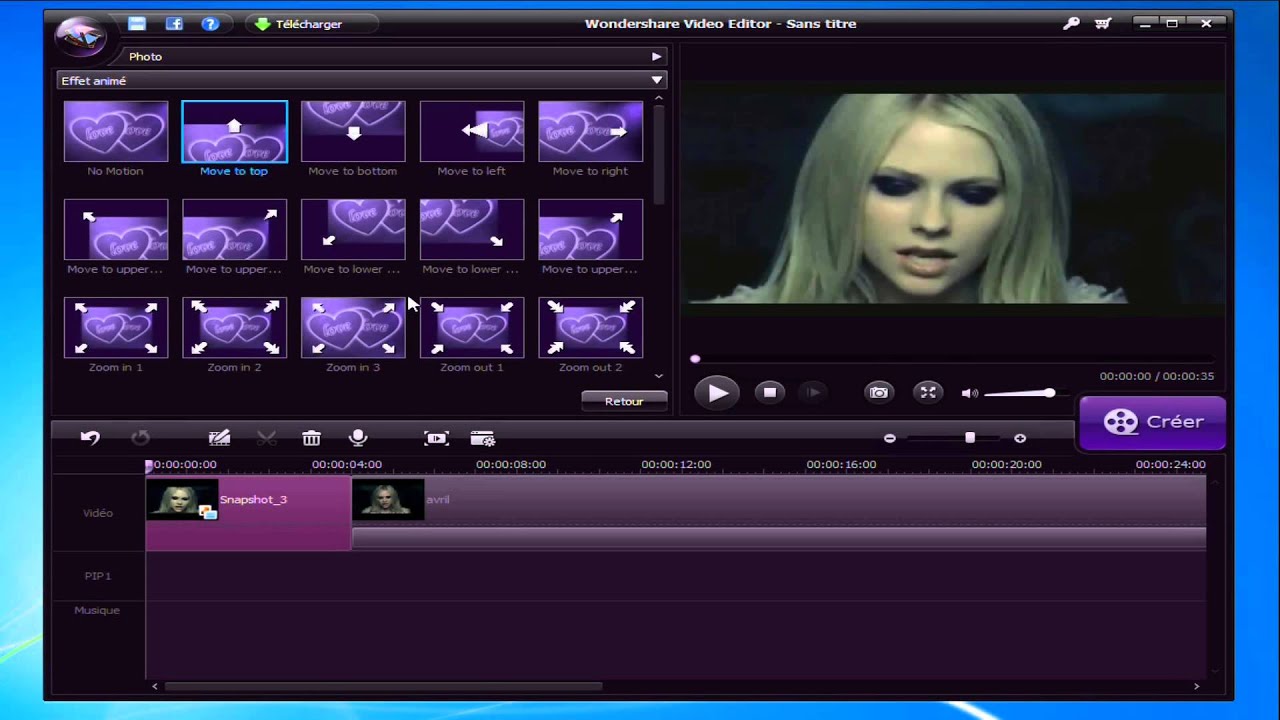This screenshot has height=720, width=1280.
Task: Expand the Photo section arrow
Action: pyautogui.click(x=657, y=57)
